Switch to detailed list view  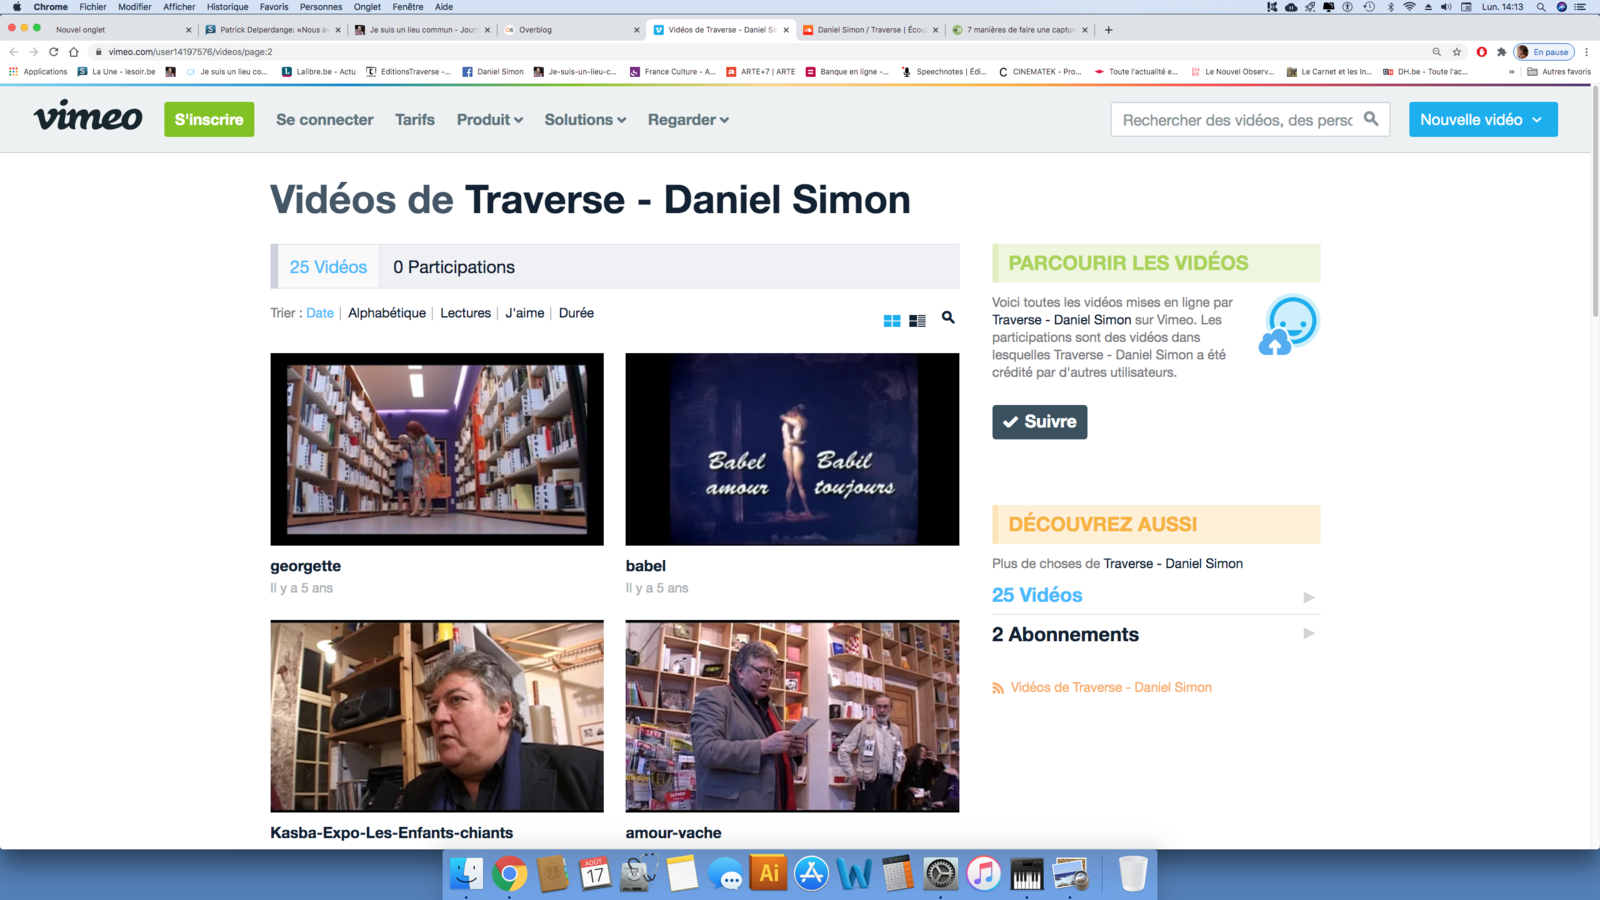917,320
